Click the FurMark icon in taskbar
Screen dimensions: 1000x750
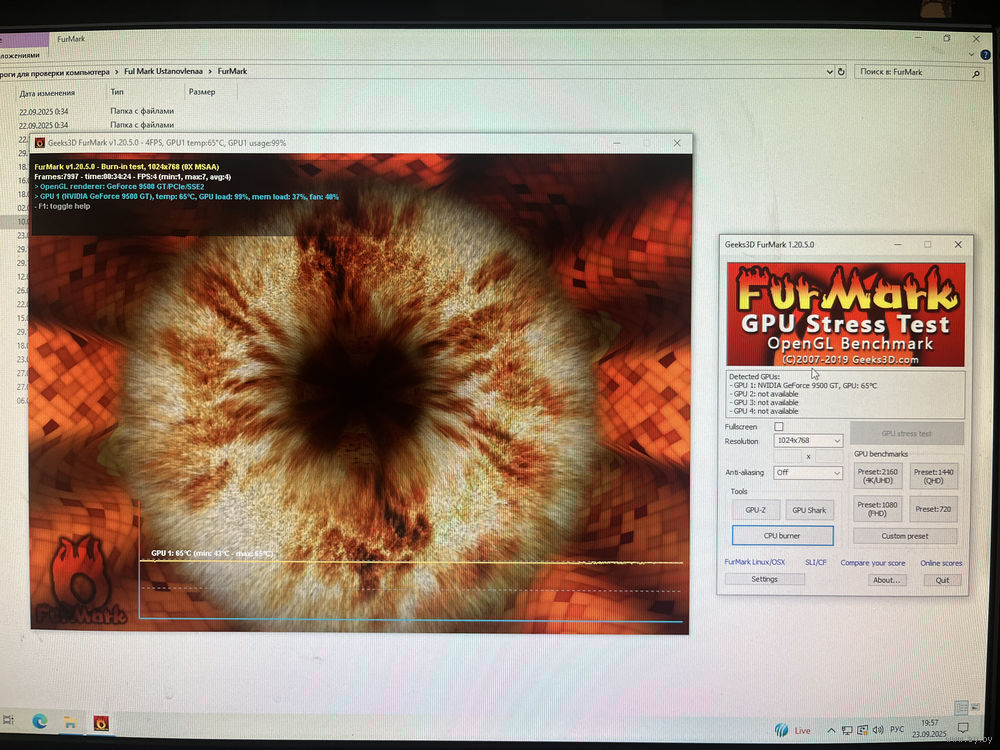tap(101, 722)
